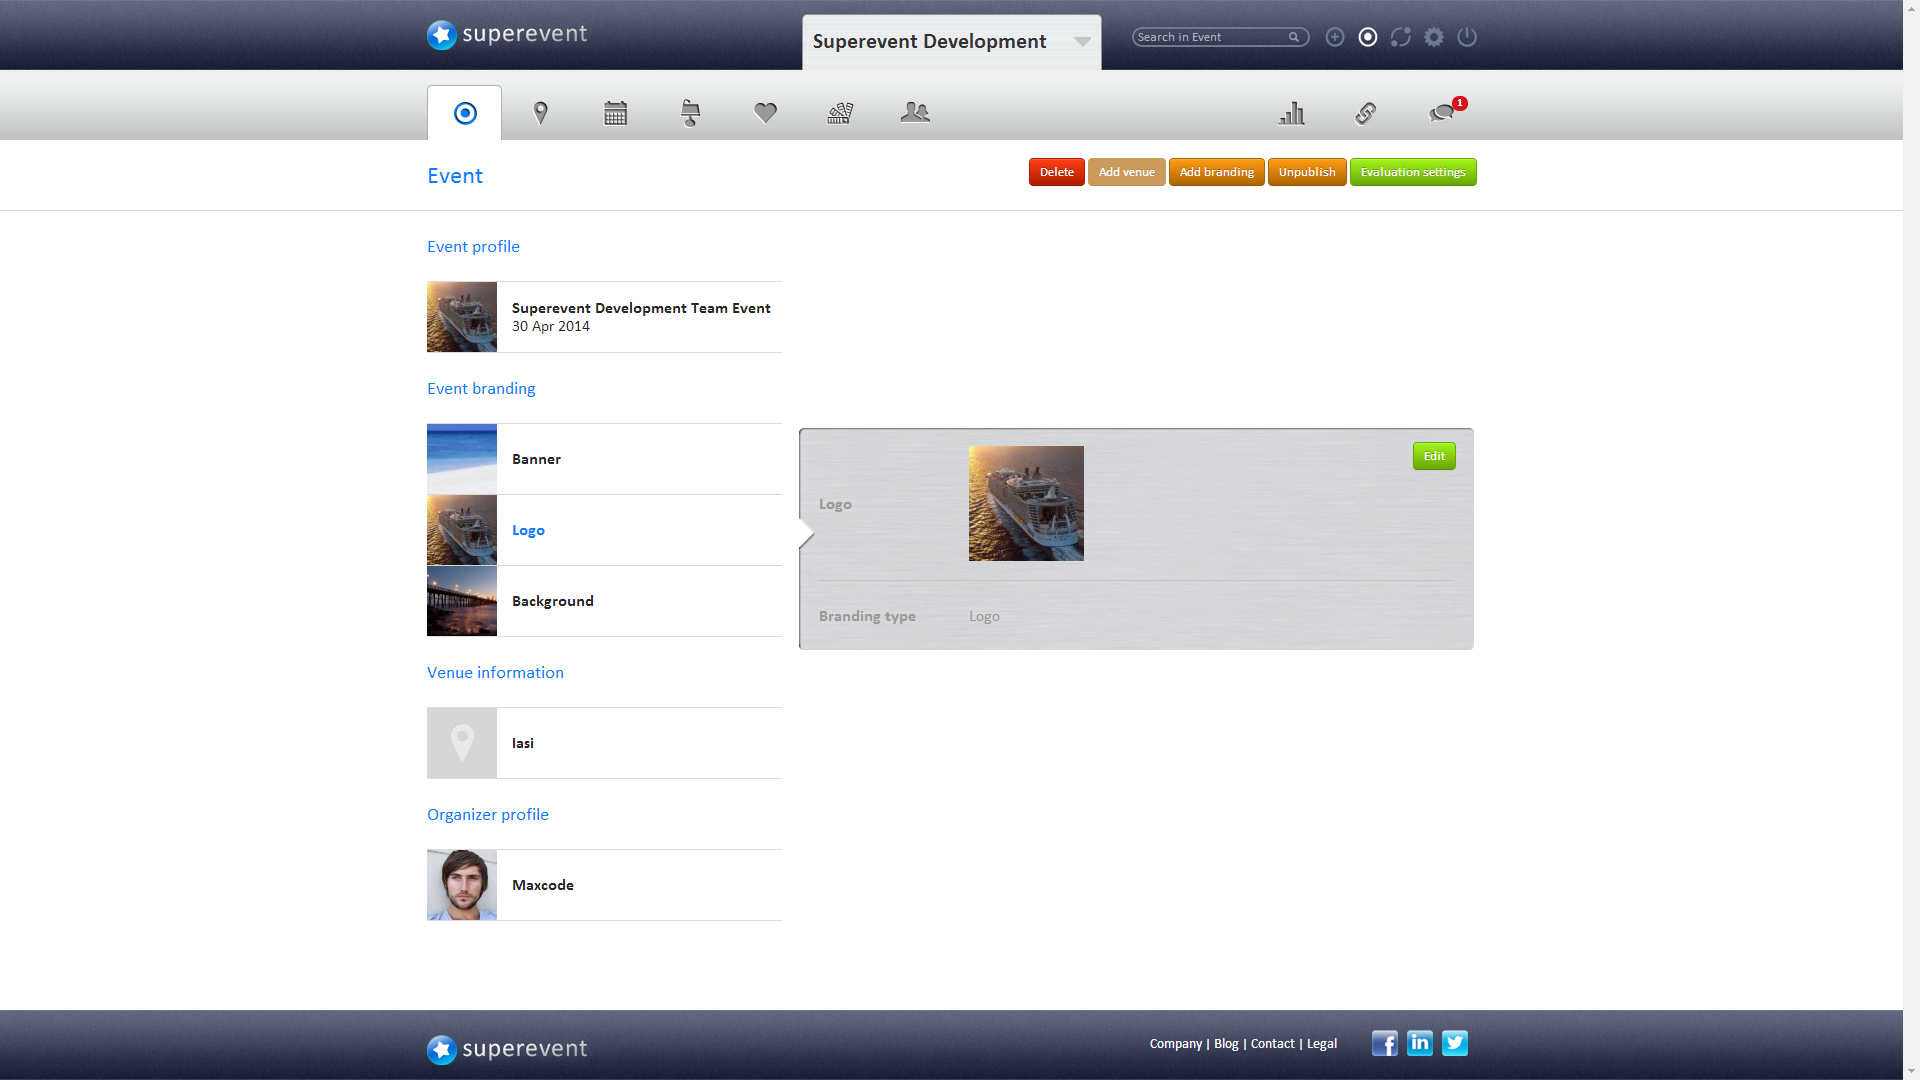Expand the Superevent Development event dropdown

(1081, 42)
